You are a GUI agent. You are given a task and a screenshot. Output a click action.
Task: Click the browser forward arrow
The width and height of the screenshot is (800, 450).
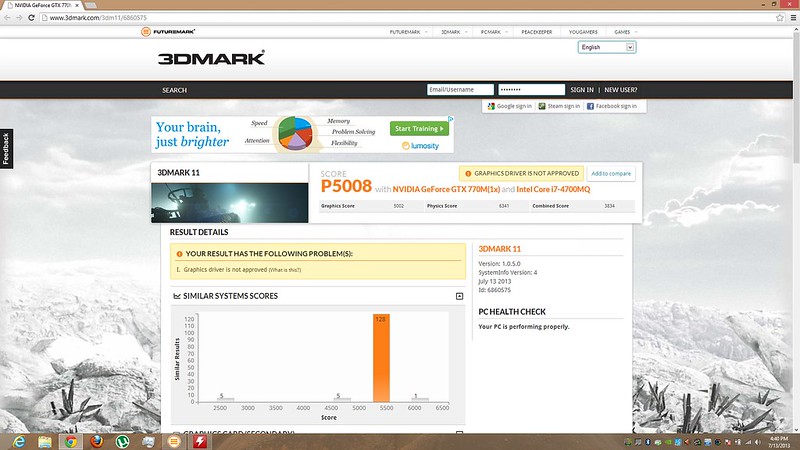(x=19, y=17)
